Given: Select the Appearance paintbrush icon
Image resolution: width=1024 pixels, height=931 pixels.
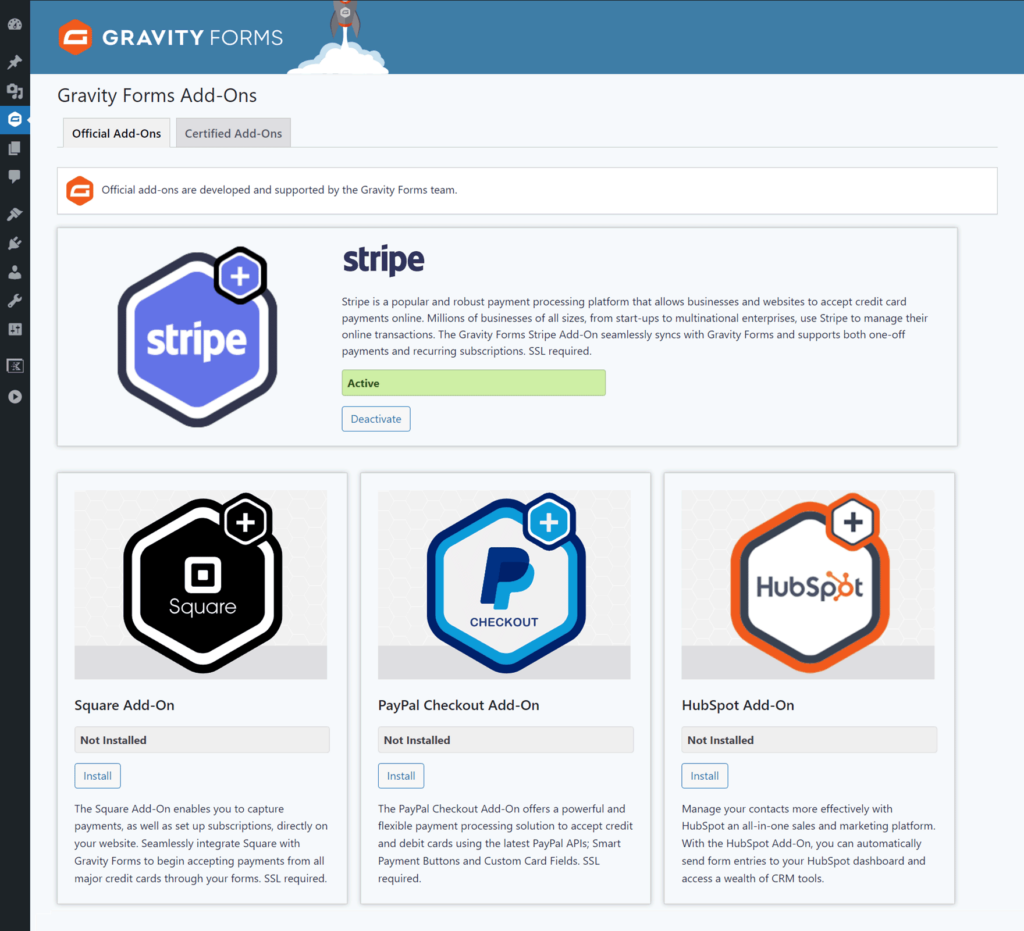Looking at the screenshot, I should 15,213.
